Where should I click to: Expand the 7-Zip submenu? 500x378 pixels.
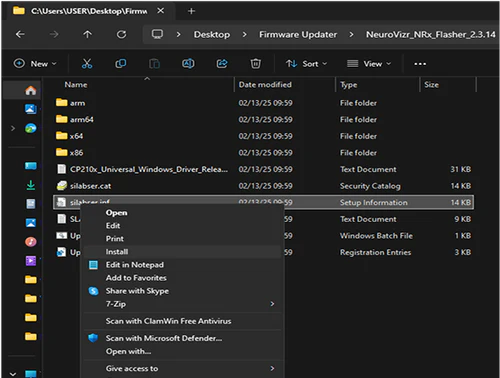[182, 304]
